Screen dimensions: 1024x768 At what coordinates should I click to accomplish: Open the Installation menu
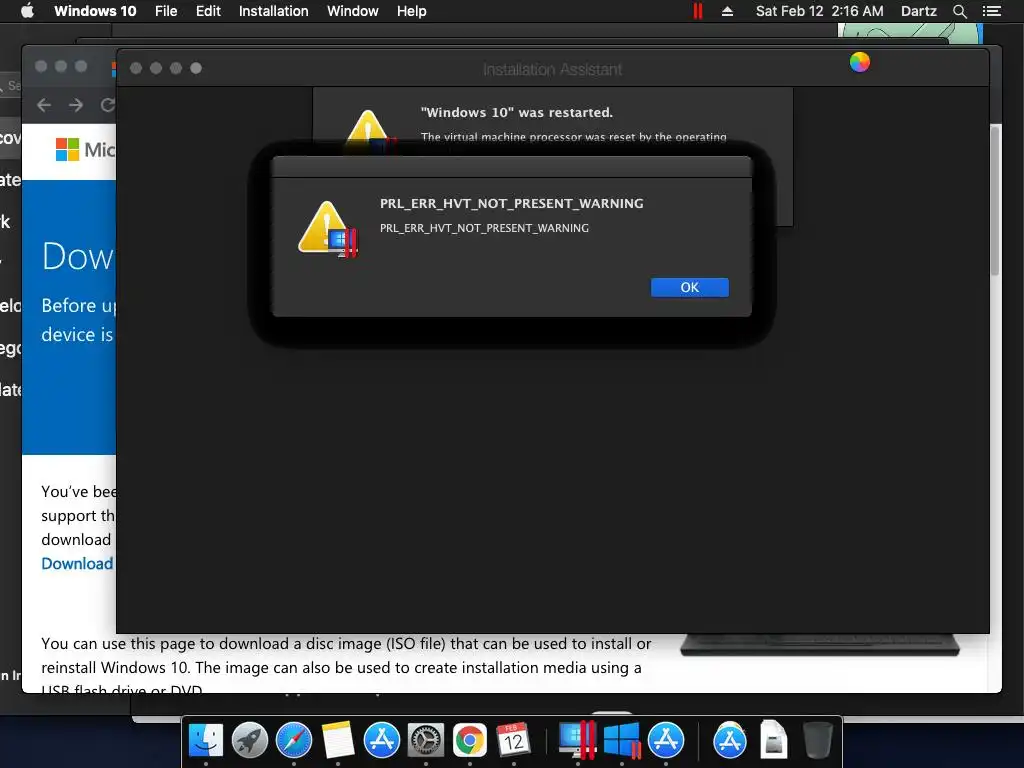point(273,11)
